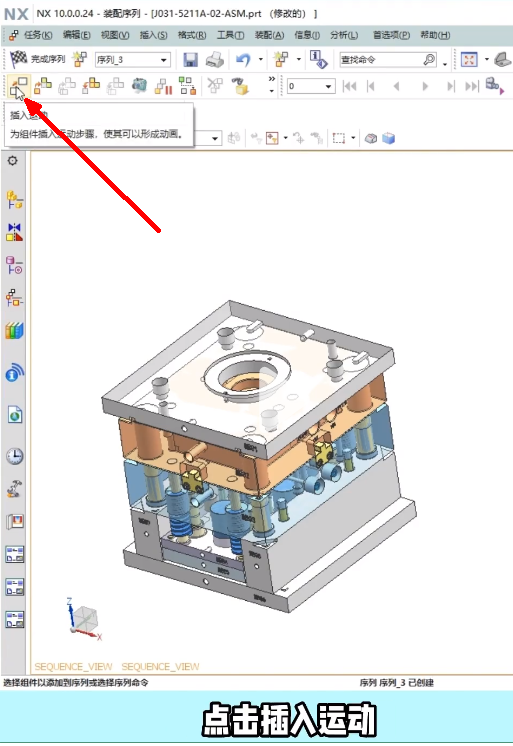Click the Insert Pause icon
513x746 pixels.
coord(163,86)
